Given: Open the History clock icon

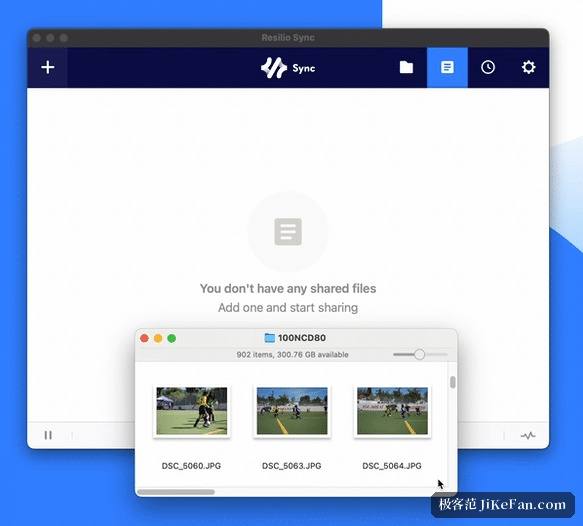Looking at the screenshot, I should coord(488,67).
